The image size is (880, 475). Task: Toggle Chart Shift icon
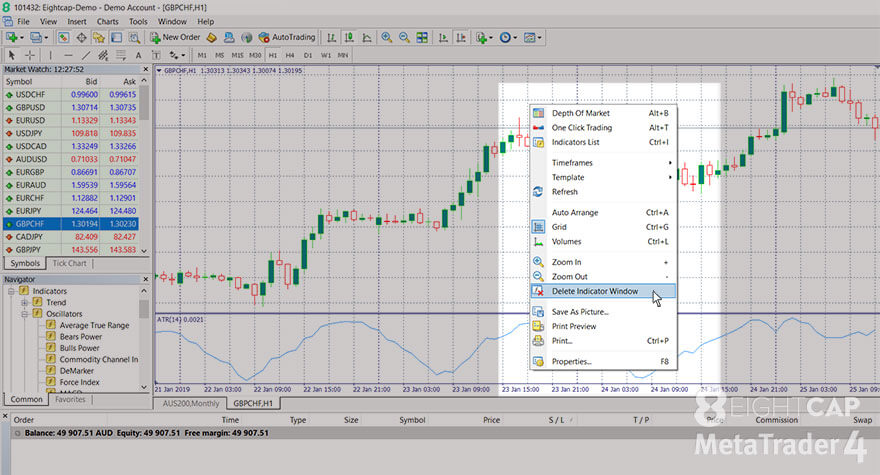pyautogui.click(x=461, y=38)
